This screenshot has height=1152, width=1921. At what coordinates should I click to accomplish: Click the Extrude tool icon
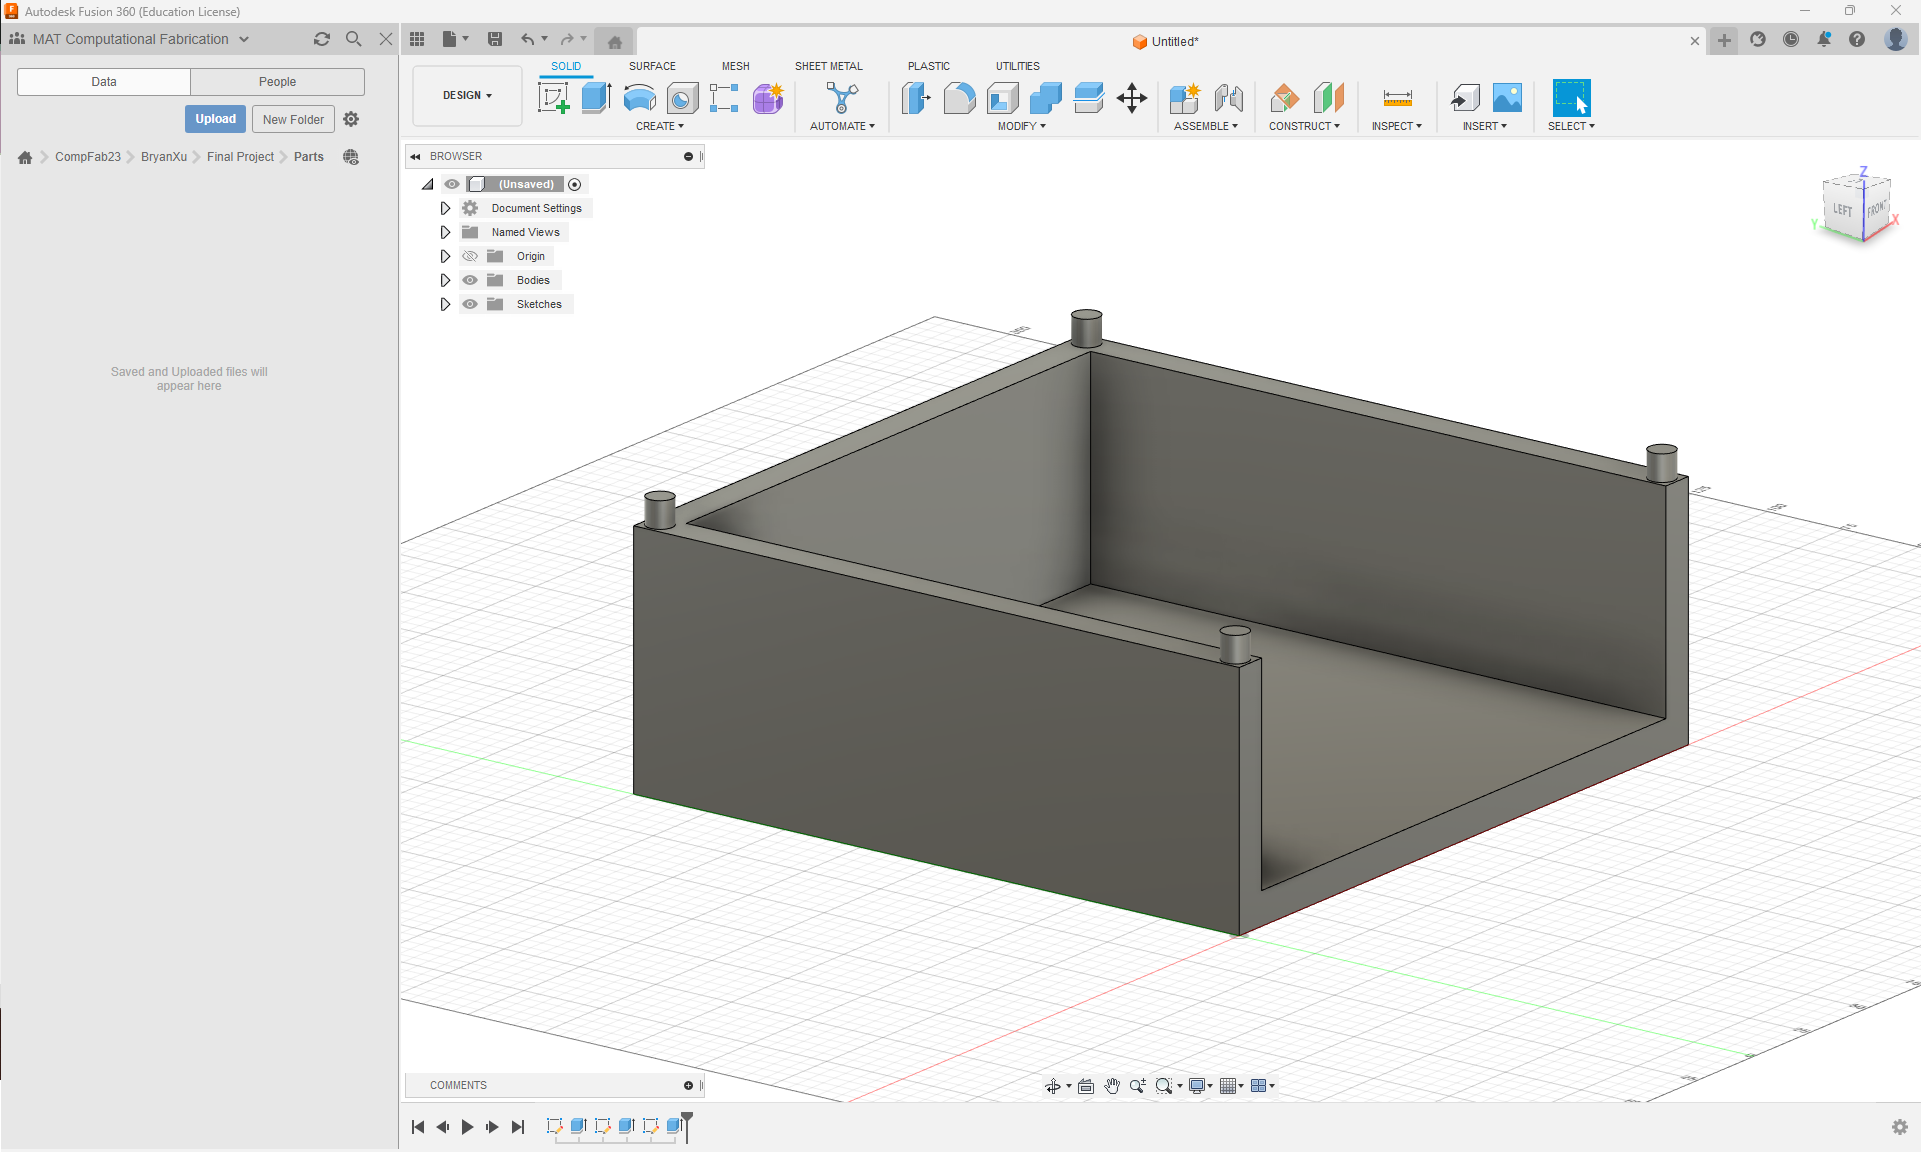coord(596,98)
